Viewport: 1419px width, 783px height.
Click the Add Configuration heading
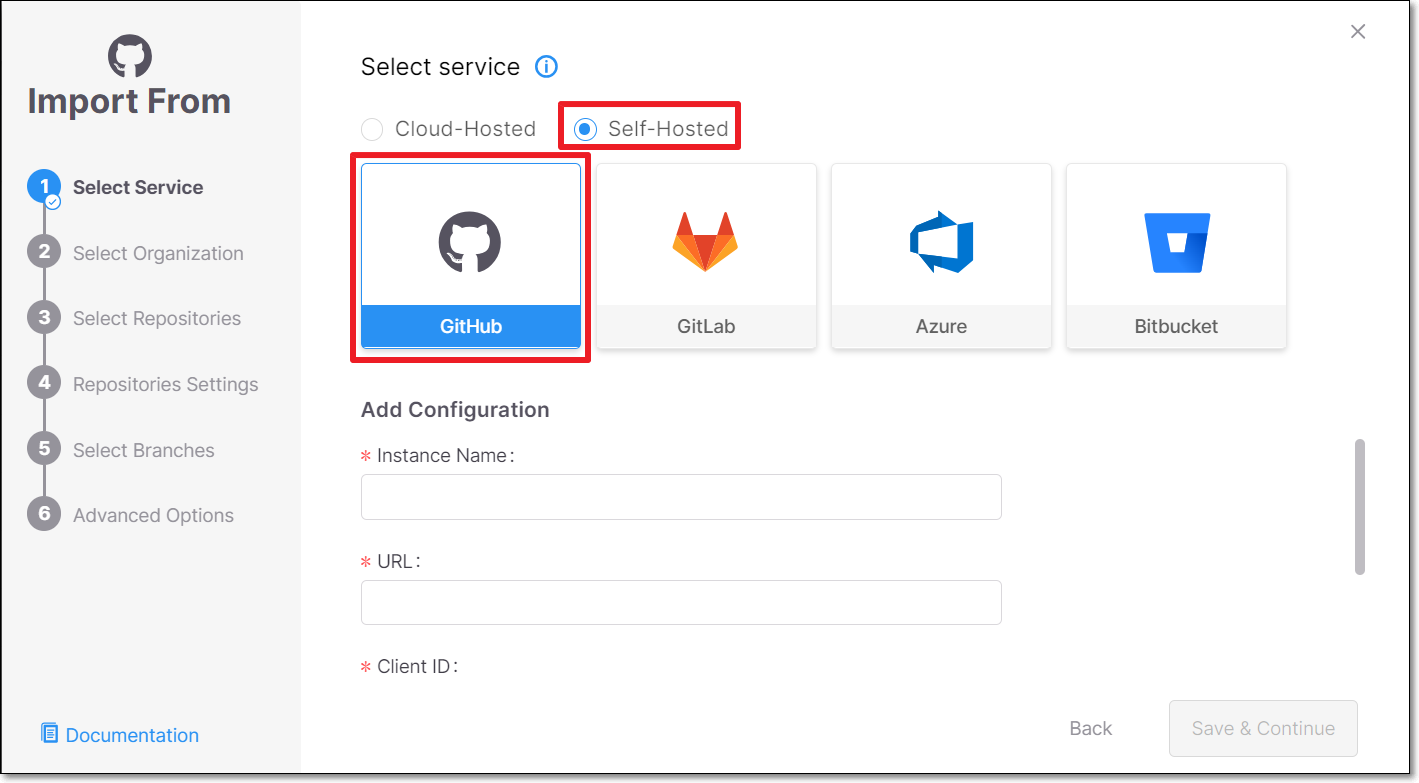455,410
